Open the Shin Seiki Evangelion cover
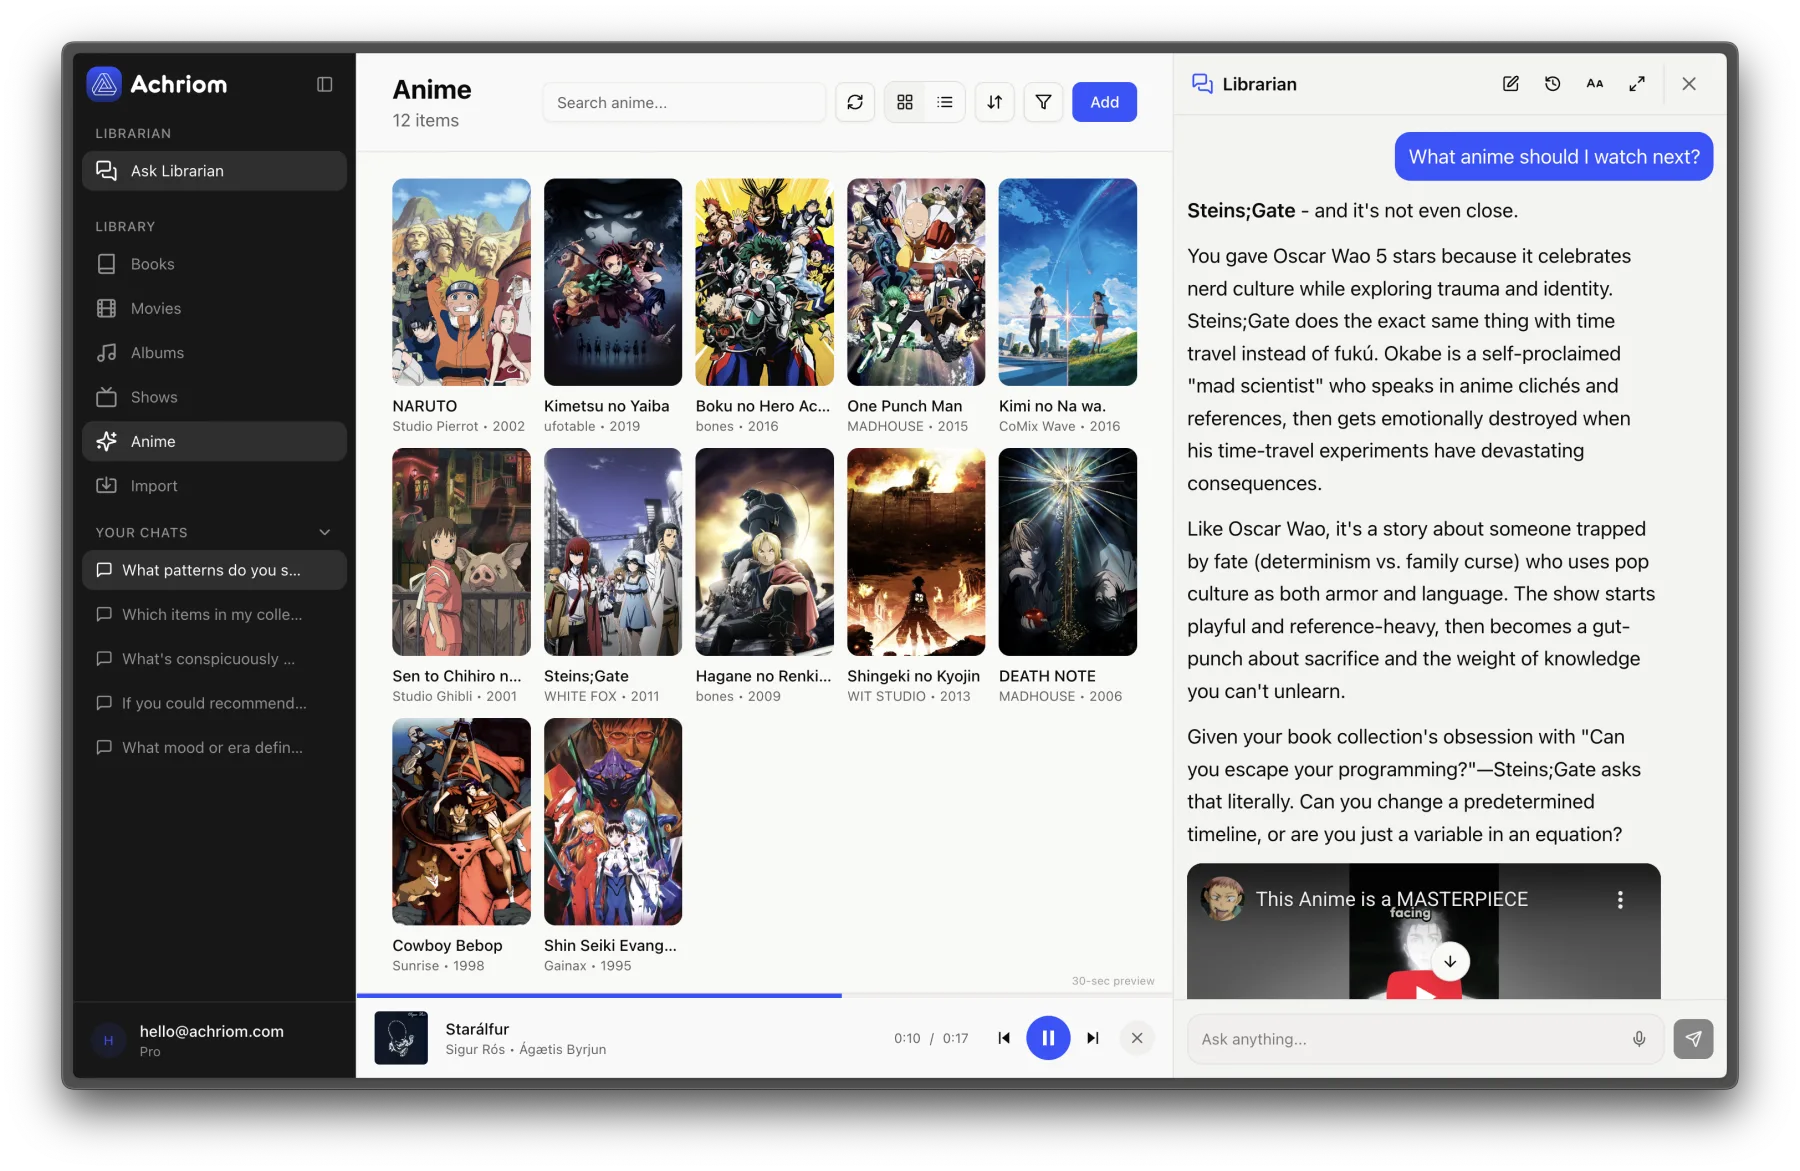The height and width of the screenshot is (1171, 1800). (613, 821)
